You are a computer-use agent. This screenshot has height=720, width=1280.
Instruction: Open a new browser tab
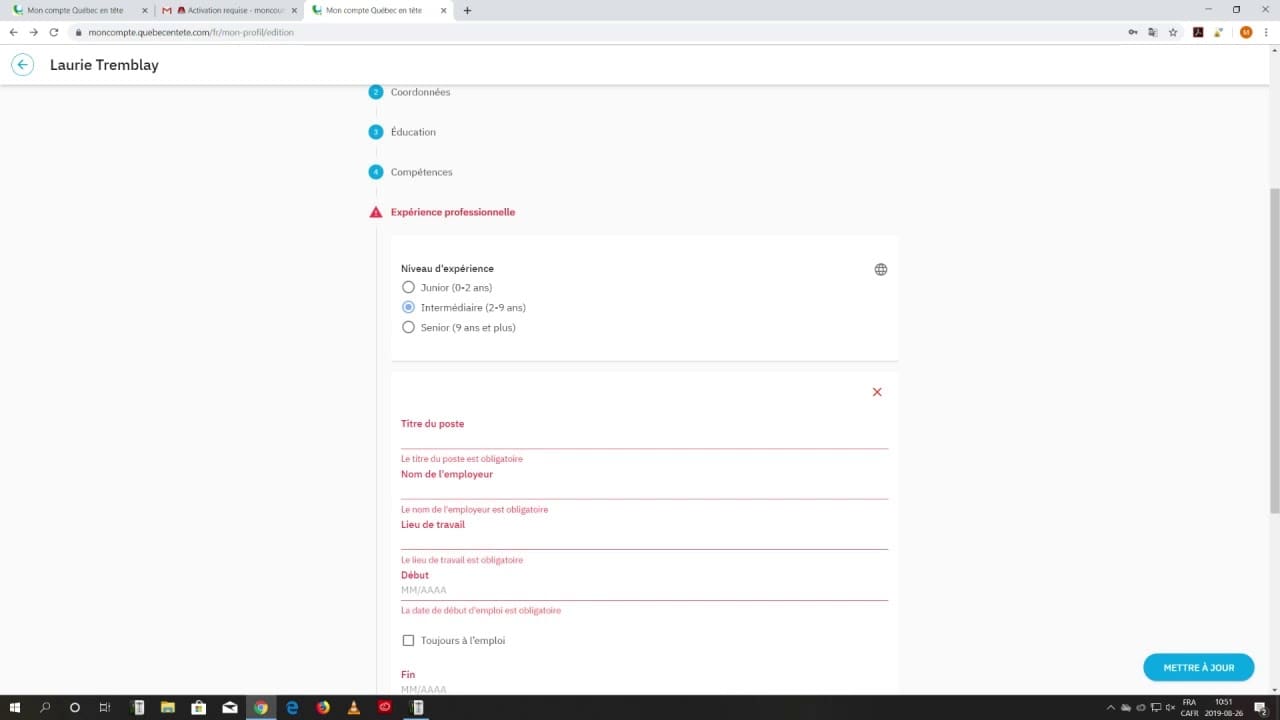pos(467,11)
